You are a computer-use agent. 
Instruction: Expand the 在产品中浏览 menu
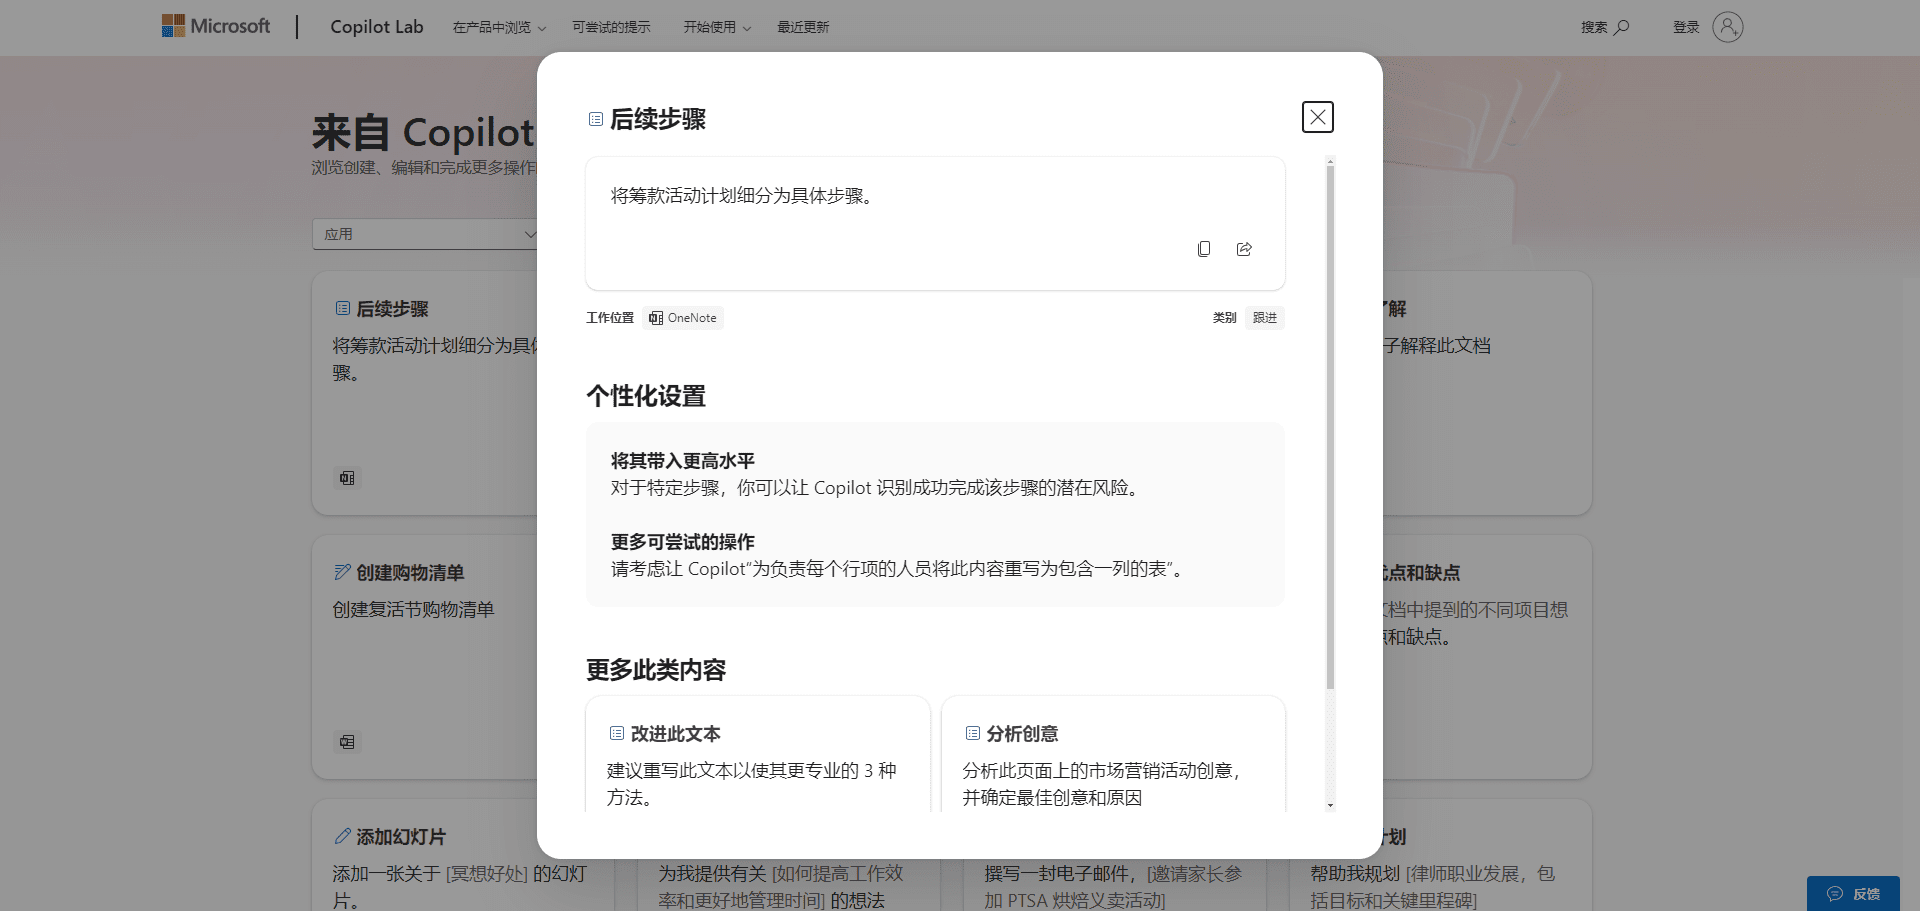coord(499,27)
